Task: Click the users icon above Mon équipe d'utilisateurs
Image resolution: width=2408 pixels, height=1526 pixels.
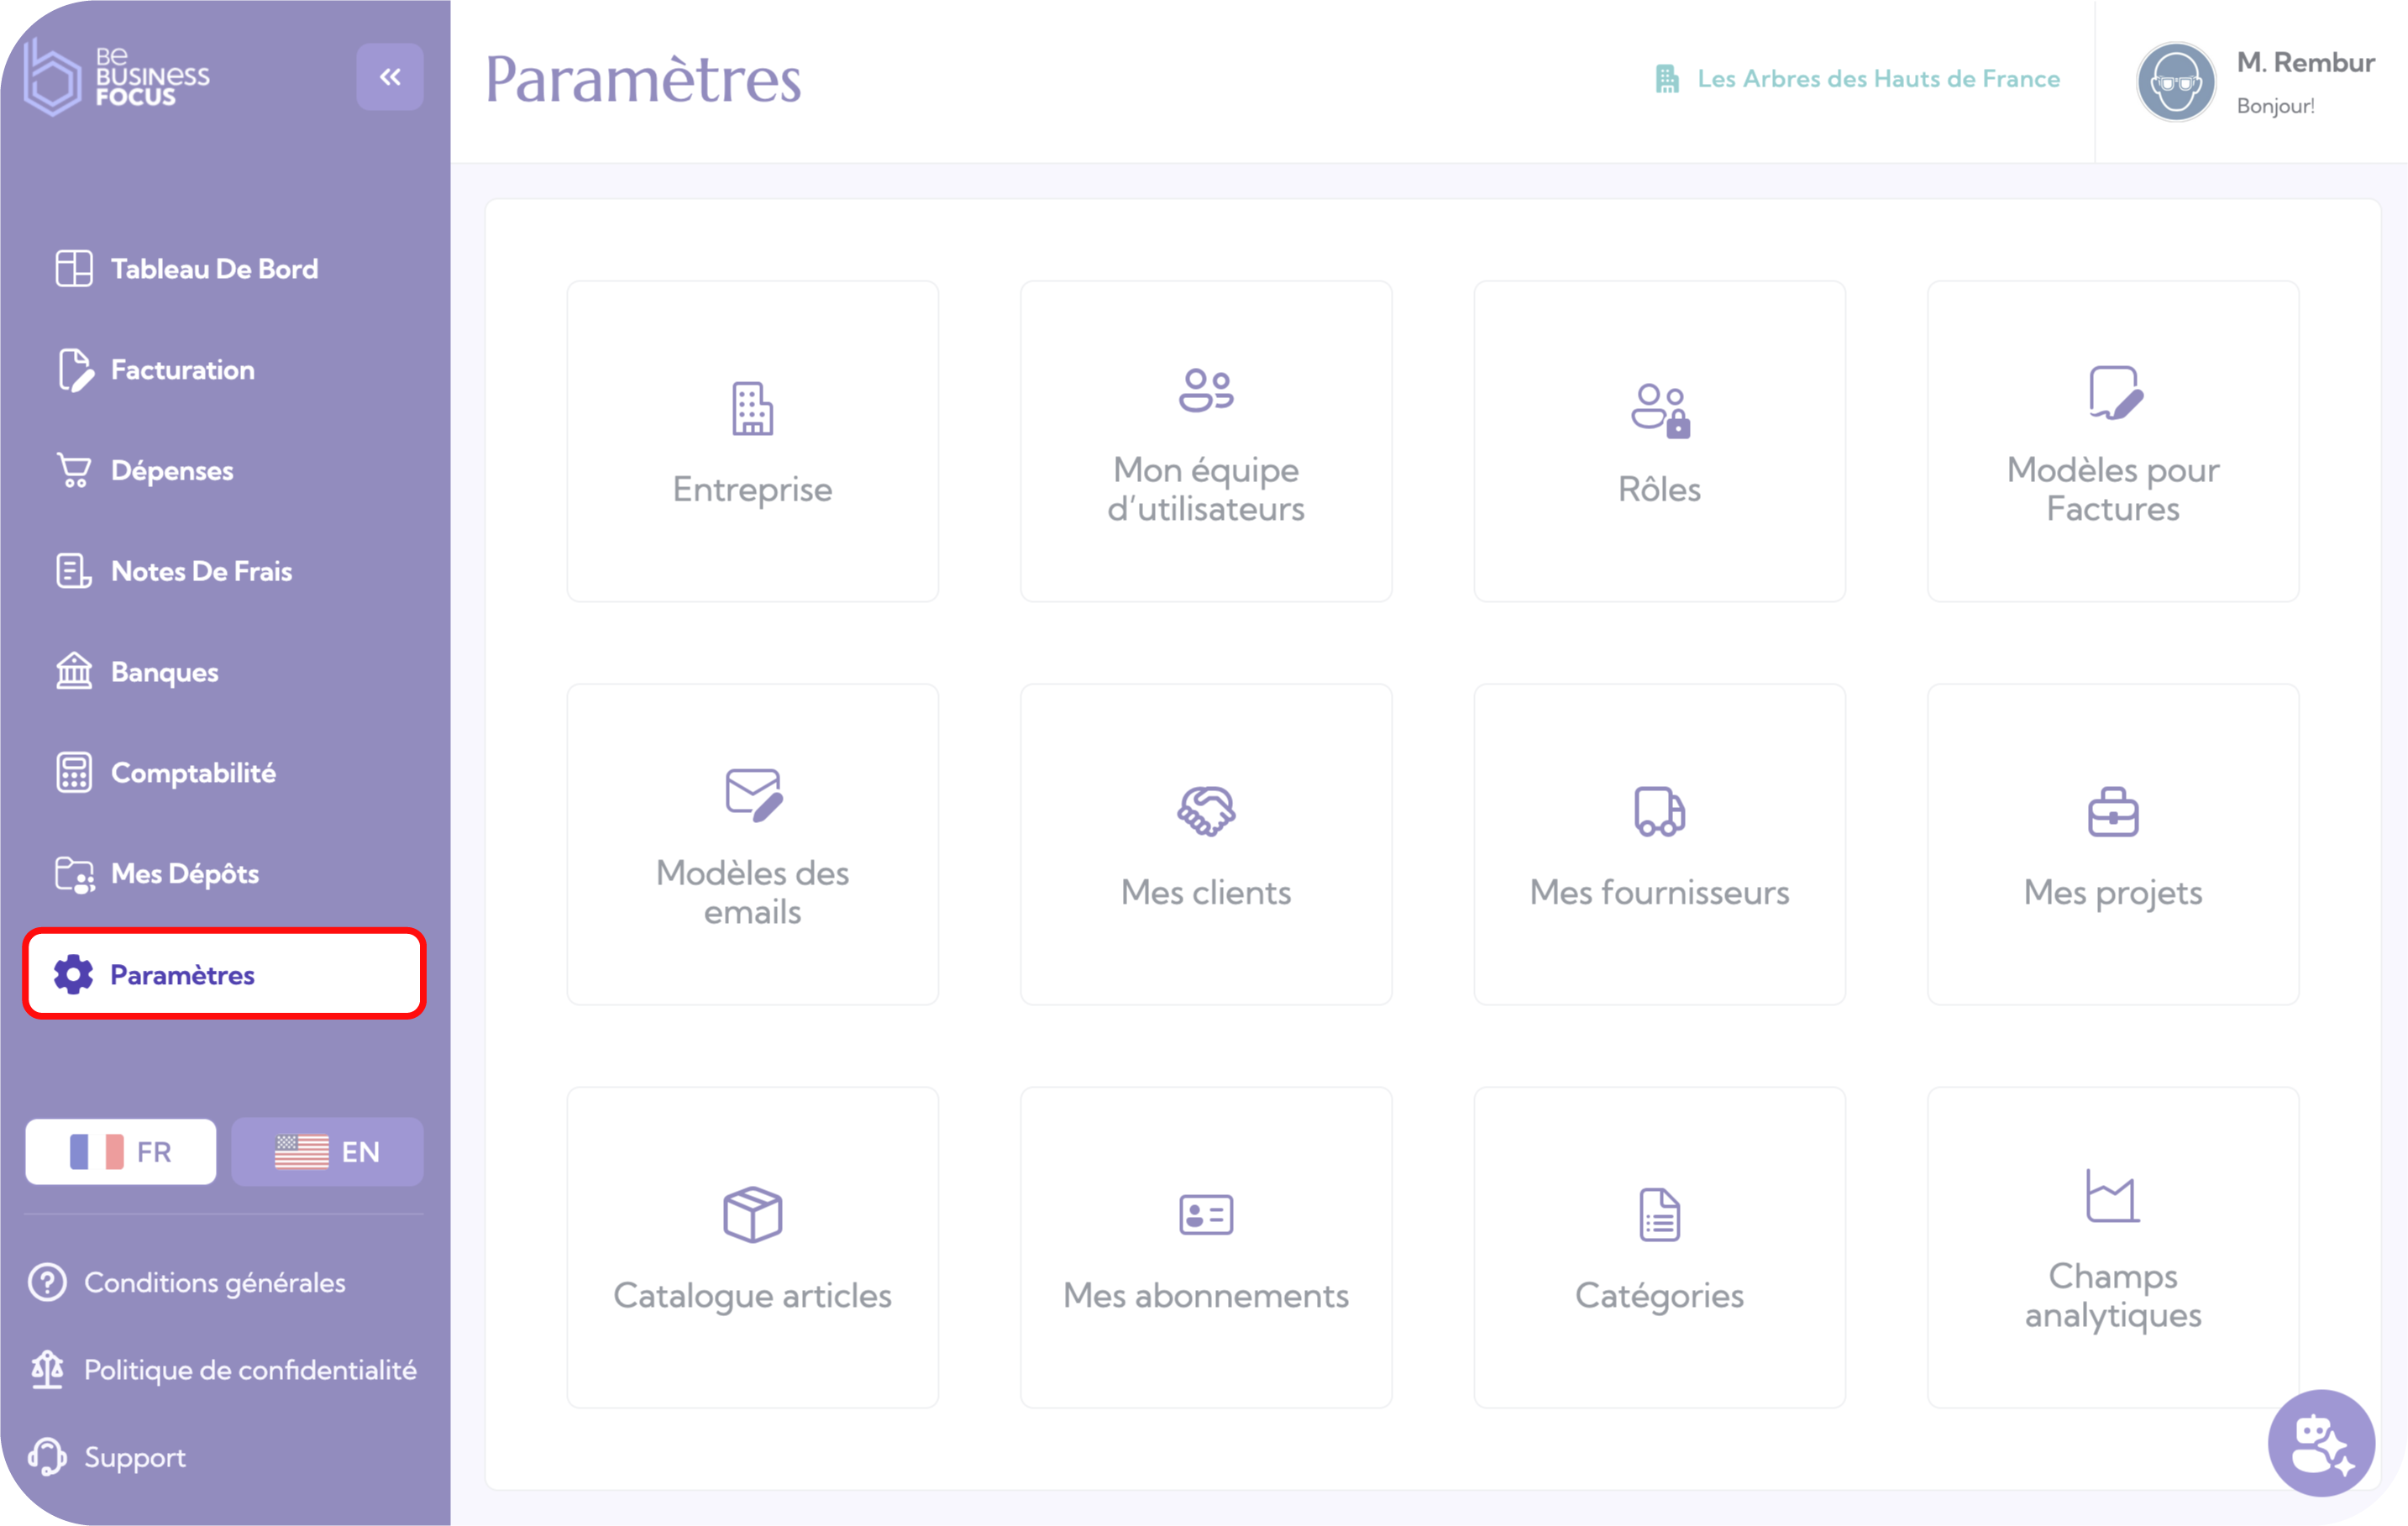Action: pos(1206,390)
